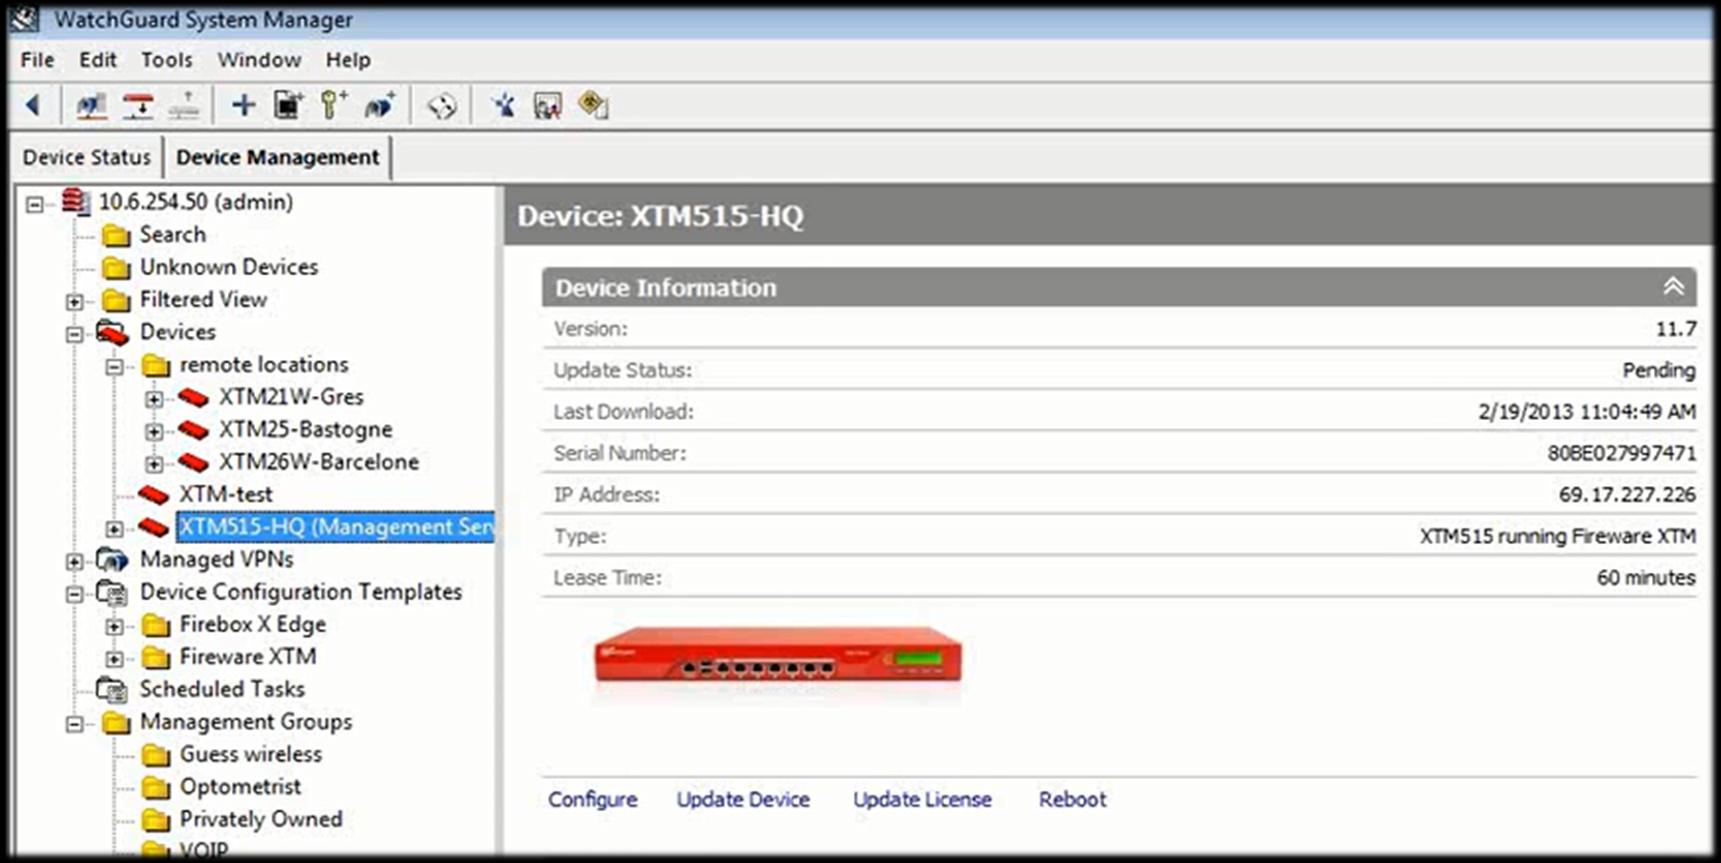Screen dimensions: 1721x863
Task: Open the Window menu
Action: (259, 59)
